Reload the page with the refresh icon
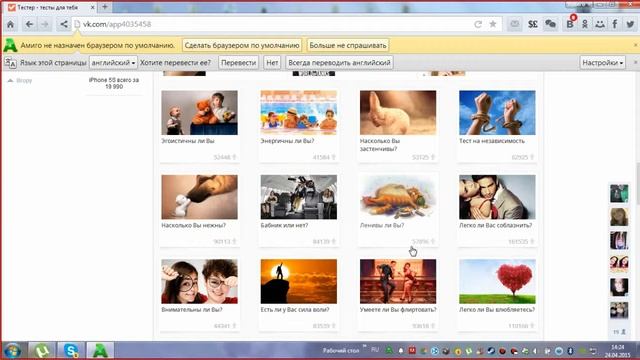Viewport: 640px width, 360px height. point(478,24)
